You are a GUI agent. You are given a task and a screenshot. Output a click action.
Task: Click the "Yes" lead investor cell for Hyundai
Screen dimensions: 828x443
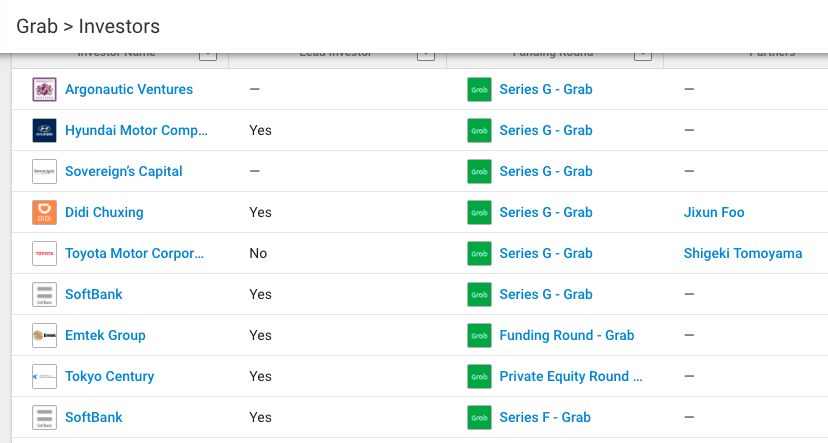click(260, 130)
